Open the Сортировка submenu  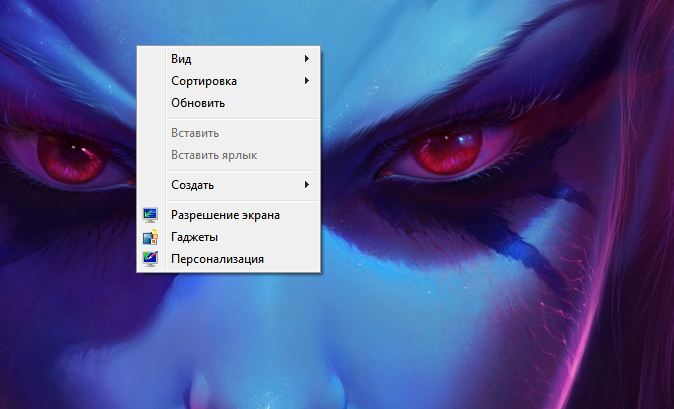228,81
